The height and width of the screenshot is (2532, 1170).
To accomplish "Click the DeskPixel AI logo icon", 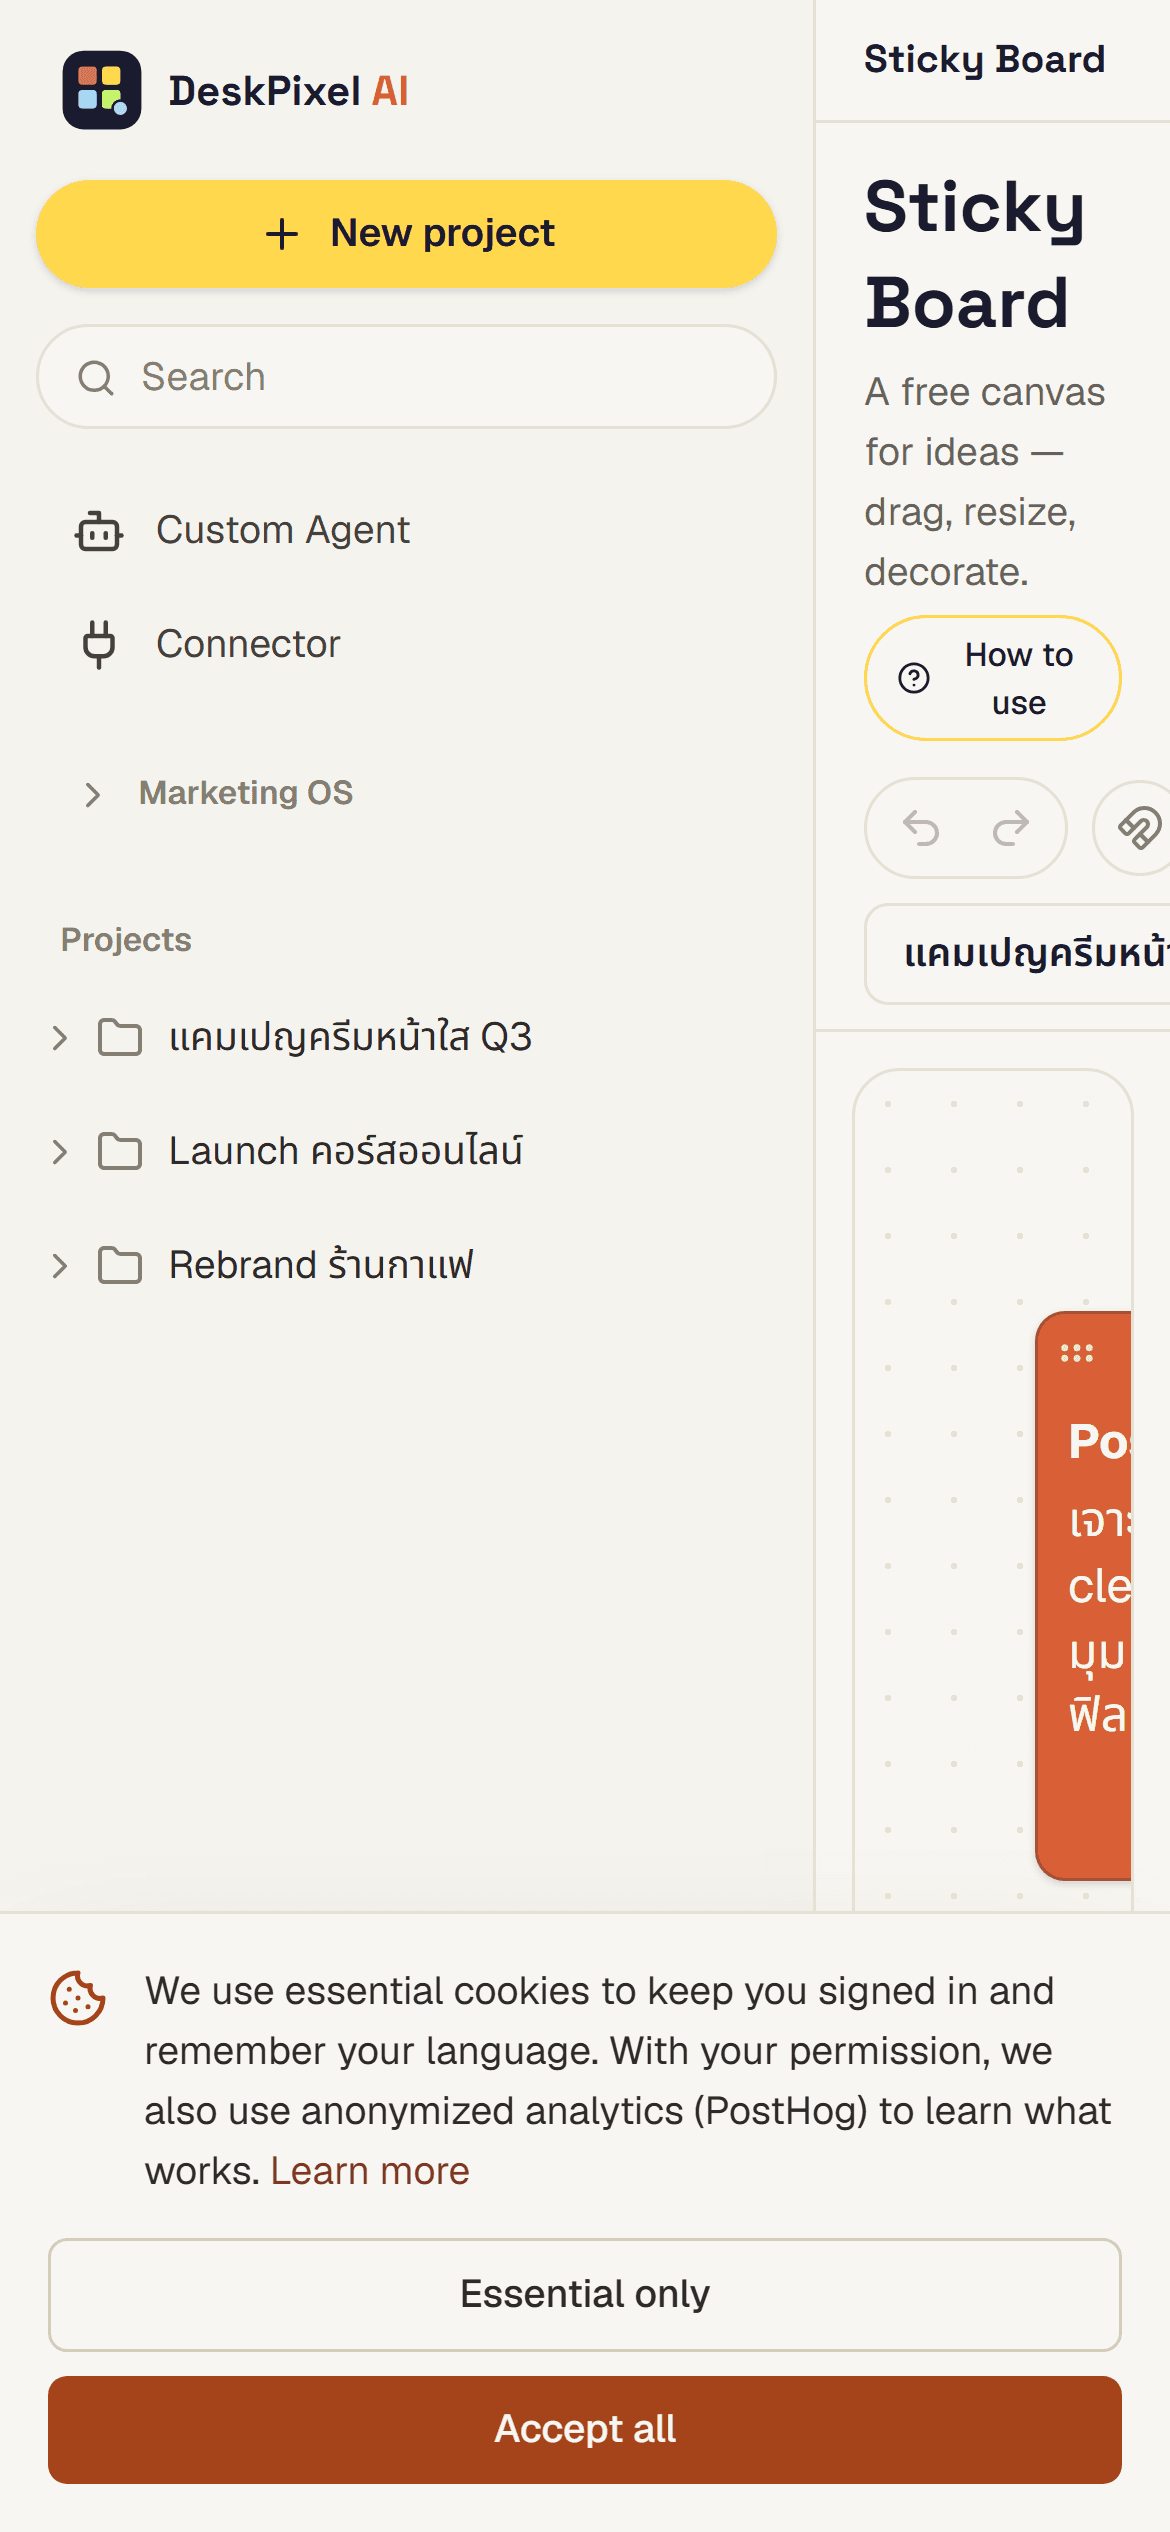I will click(101, 90).
